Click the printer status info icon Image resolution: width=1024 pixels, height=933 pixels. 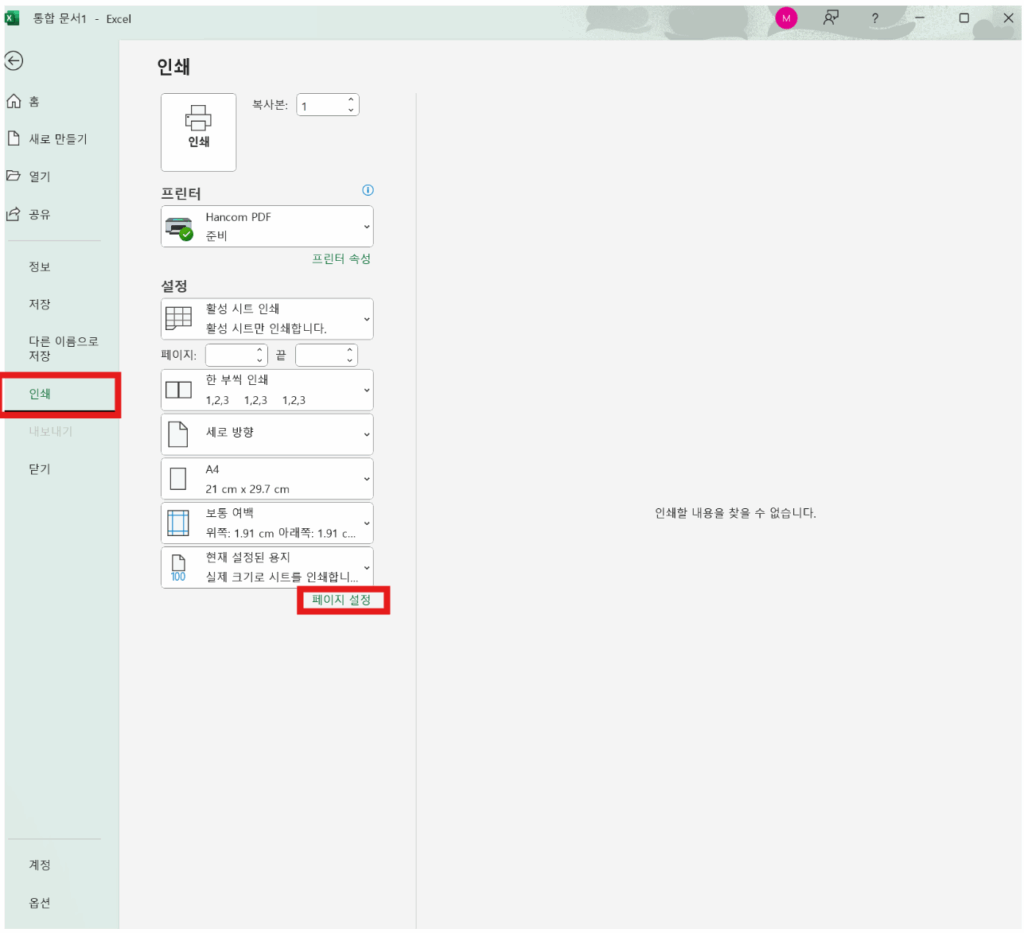368,190
